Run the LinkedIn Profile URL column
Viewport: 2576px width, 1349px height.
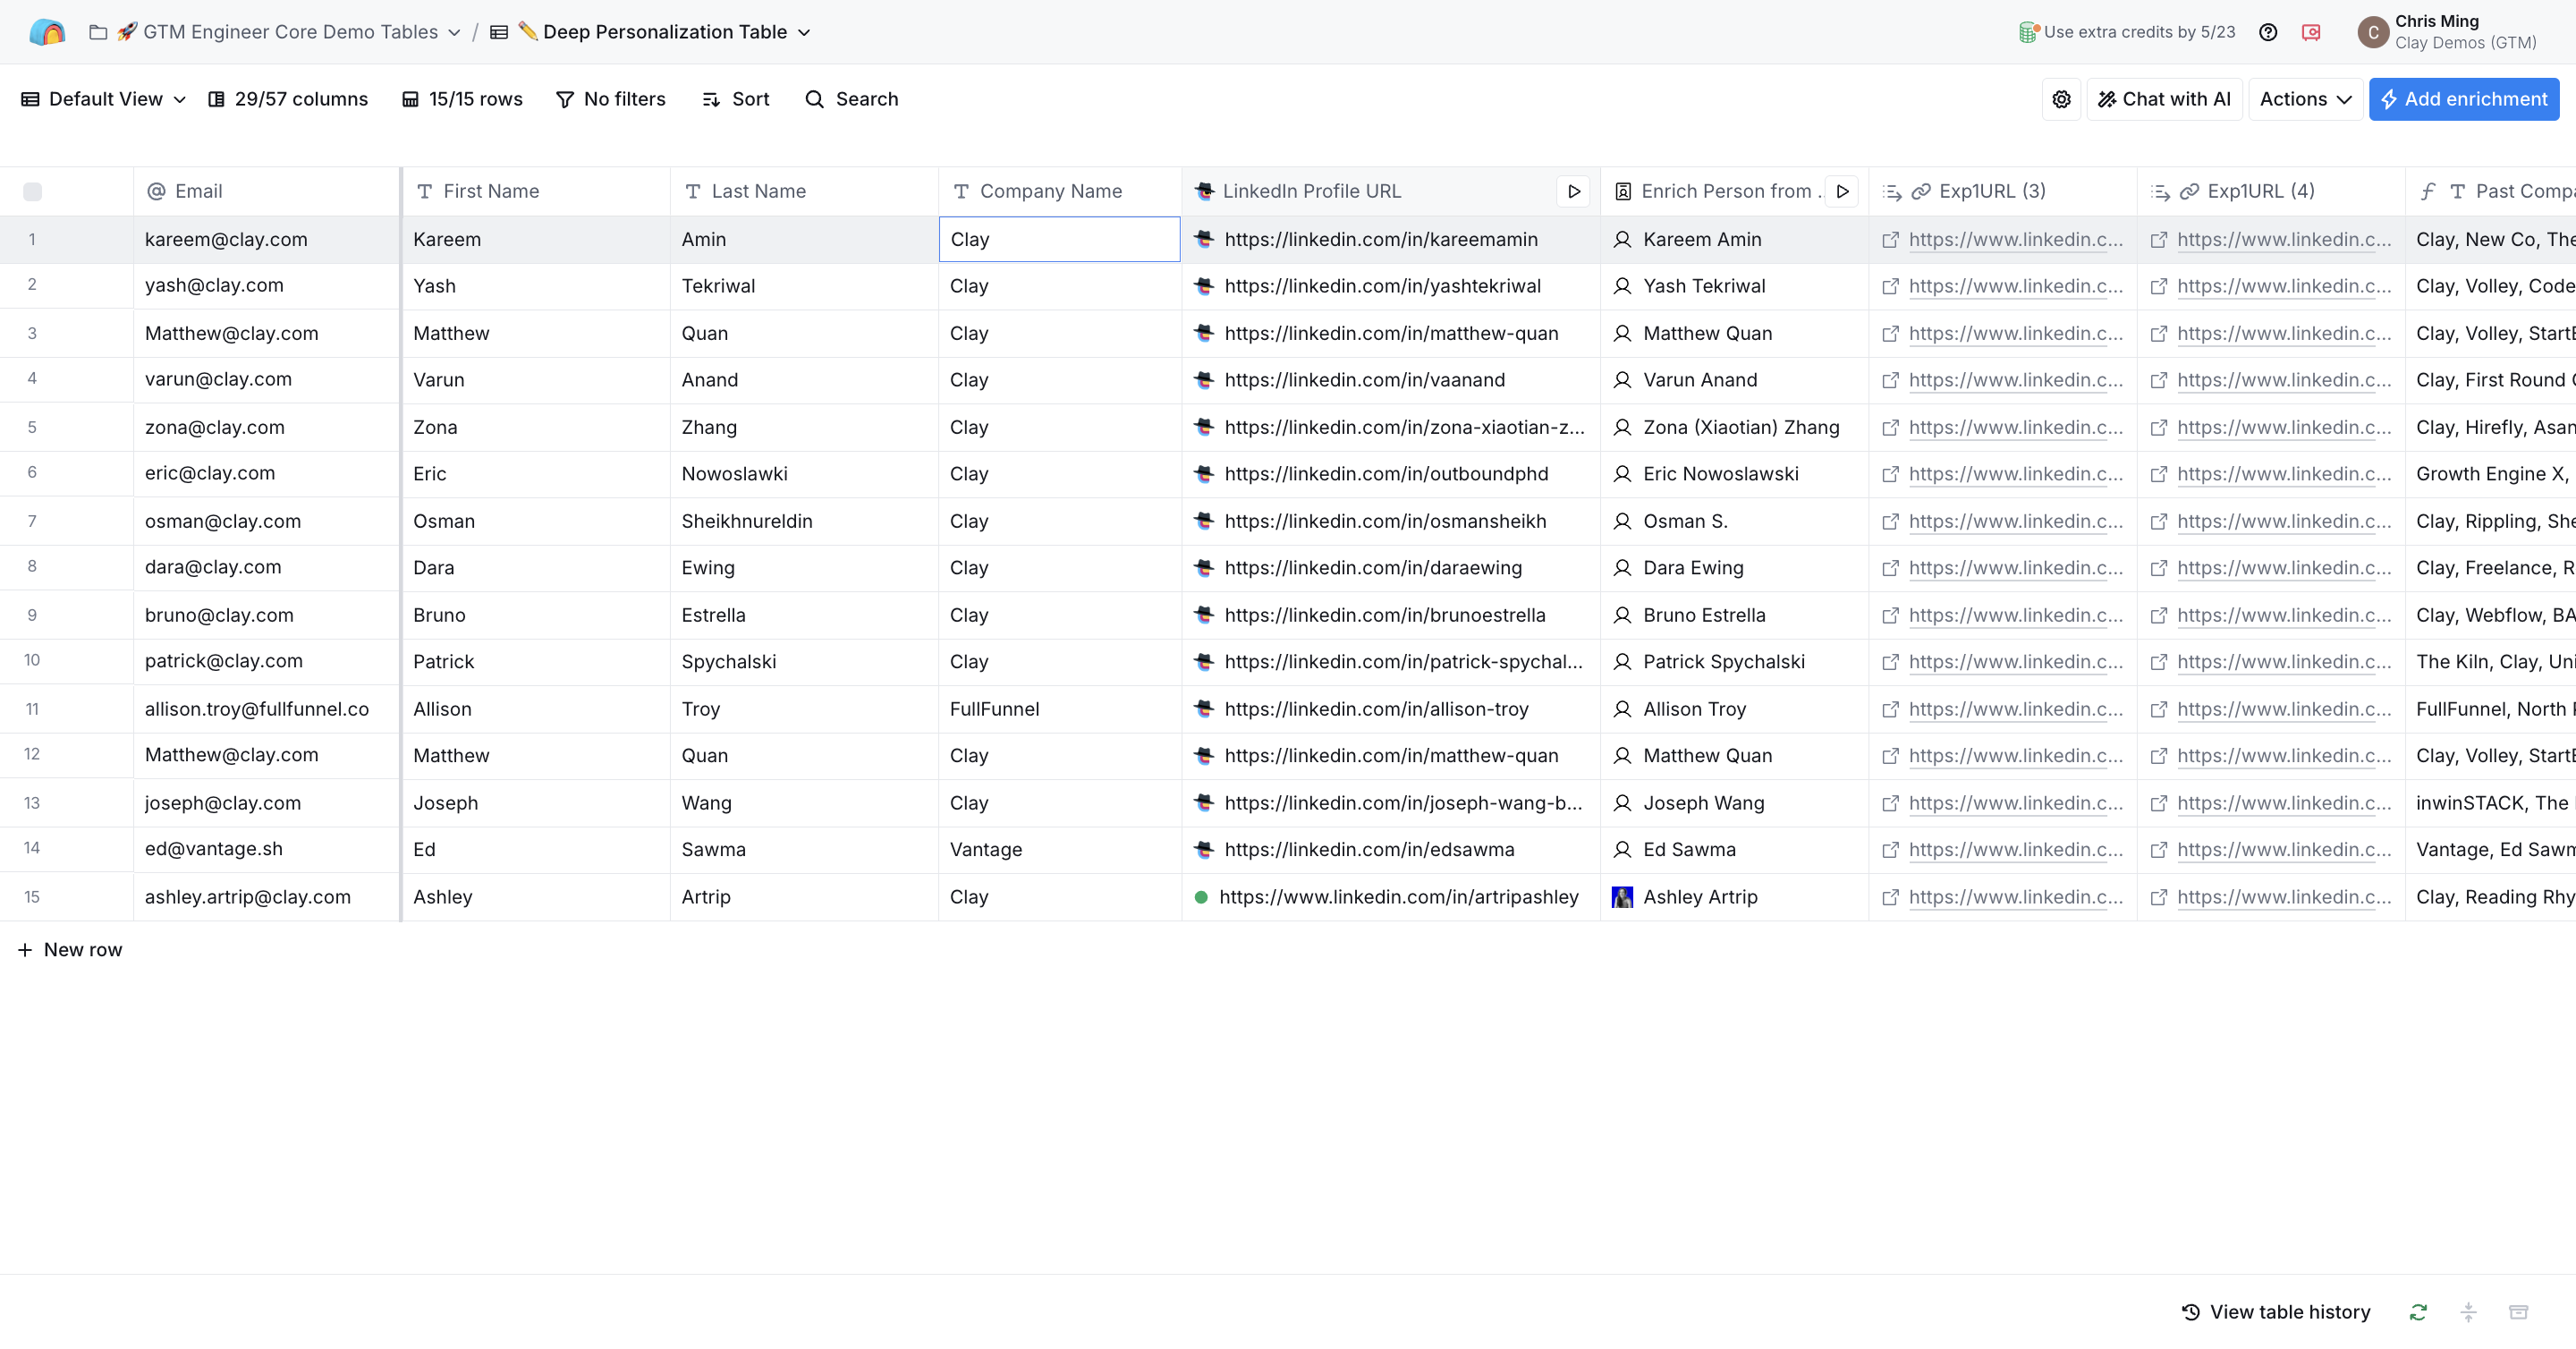click(x=1574, y=190)
